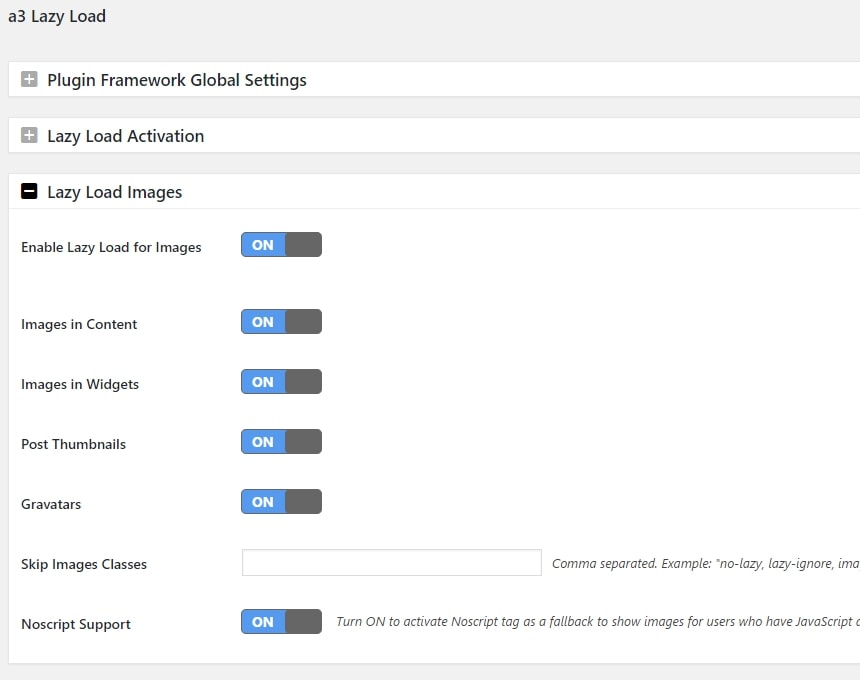Image resolution: width=860 pixels, height=680 pixels.
Task: Expand Plugin Framework Global Settings plus icon
Action: (29, 80)
